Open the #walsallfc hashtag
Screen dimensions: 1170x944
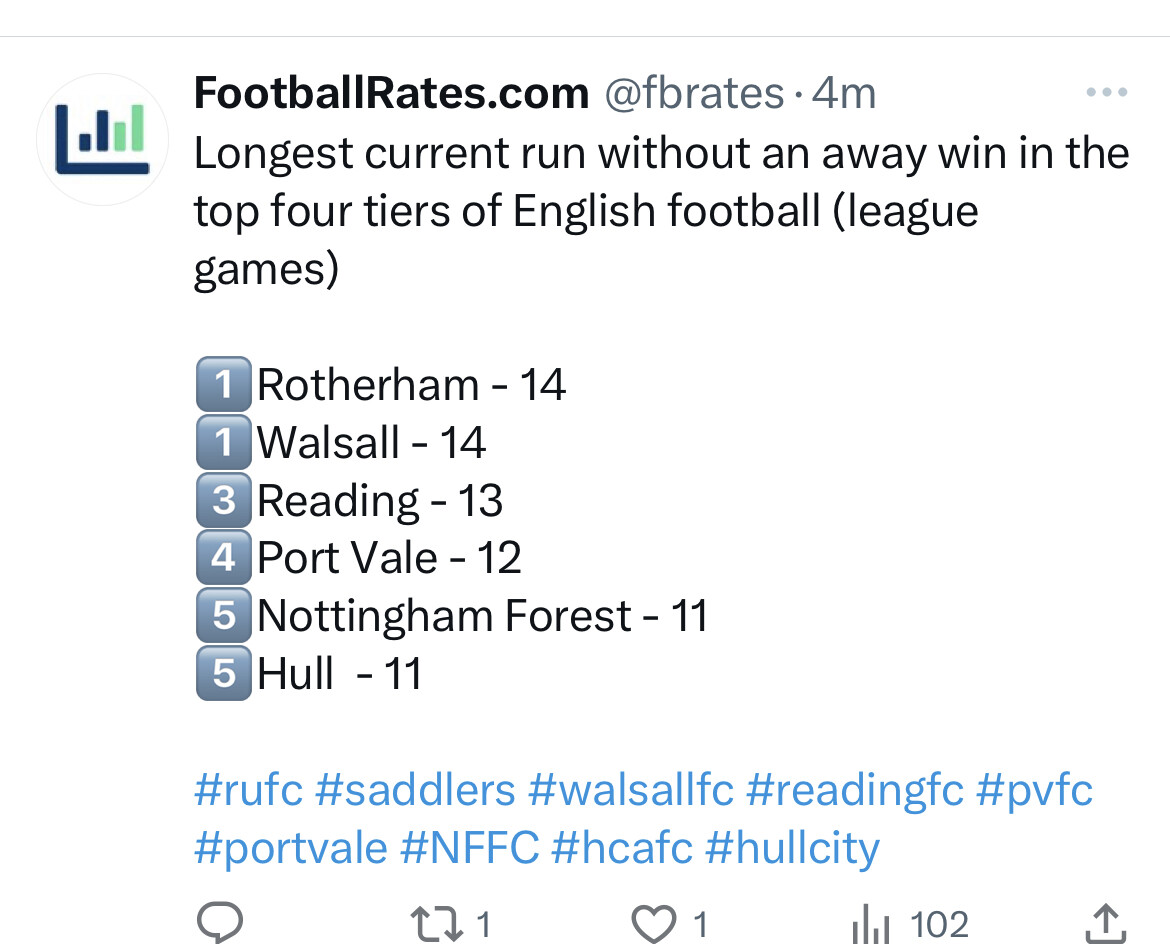(x=631, y=790)
